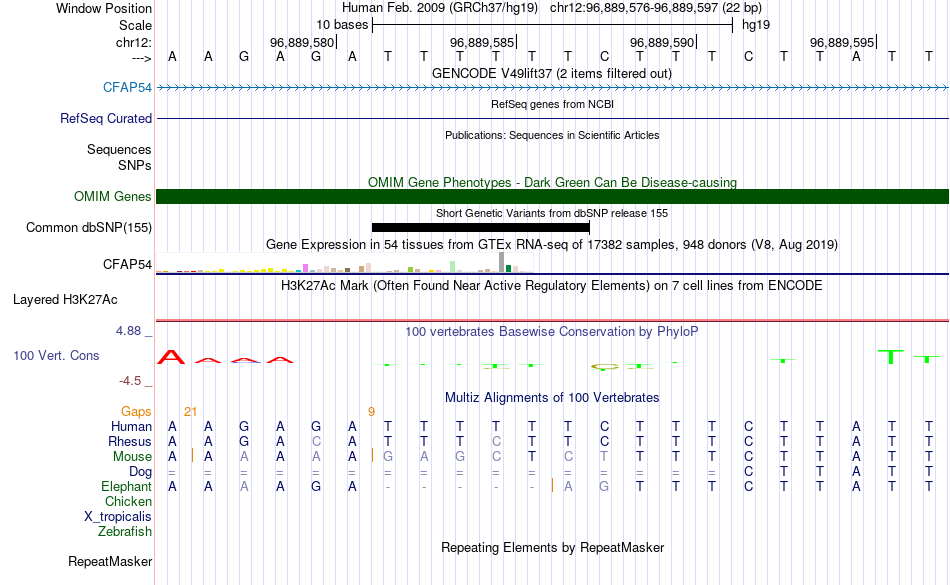
Task: Select the RefSeq Curated track label
Action: 105,119
